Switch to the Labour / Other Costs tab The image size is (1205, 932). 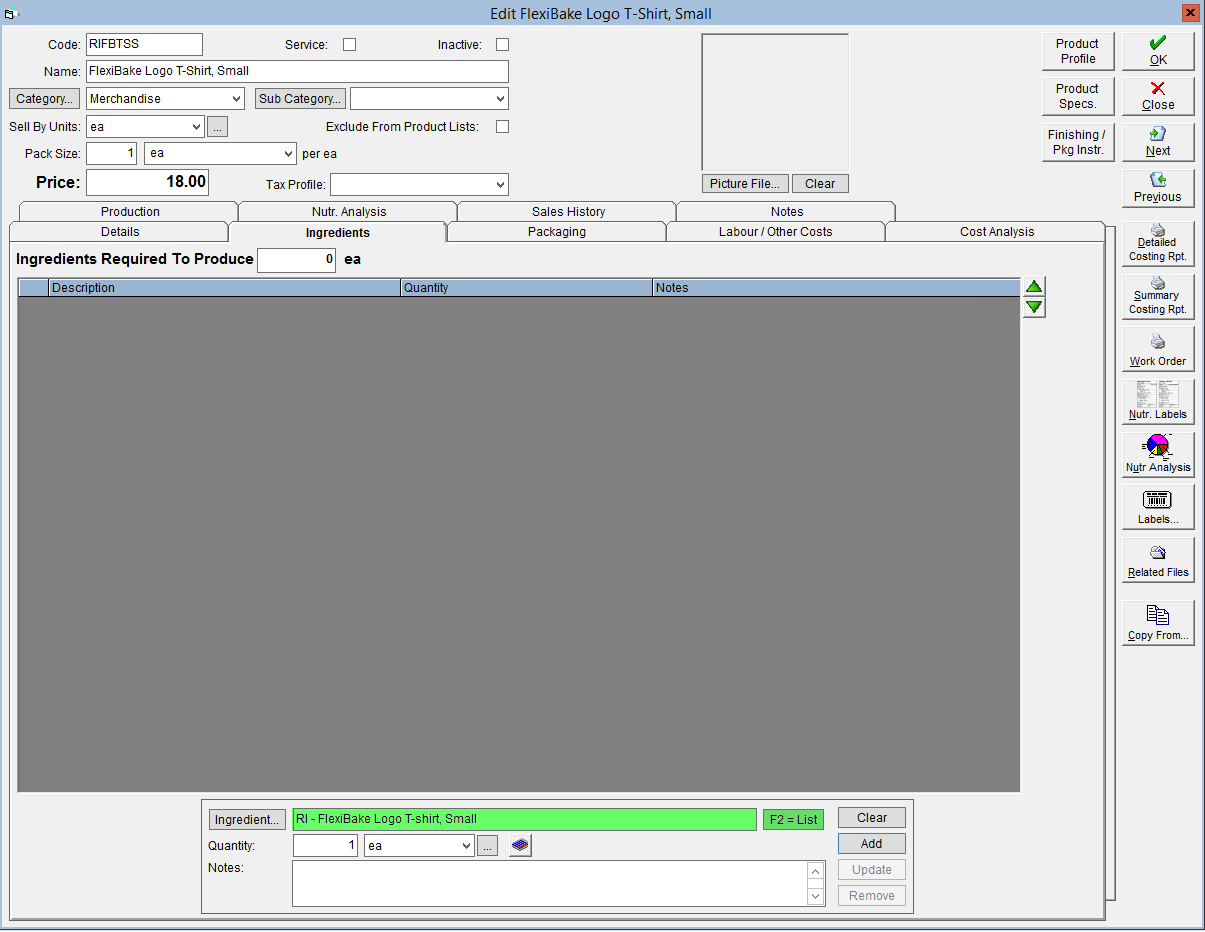pos(776,232)
